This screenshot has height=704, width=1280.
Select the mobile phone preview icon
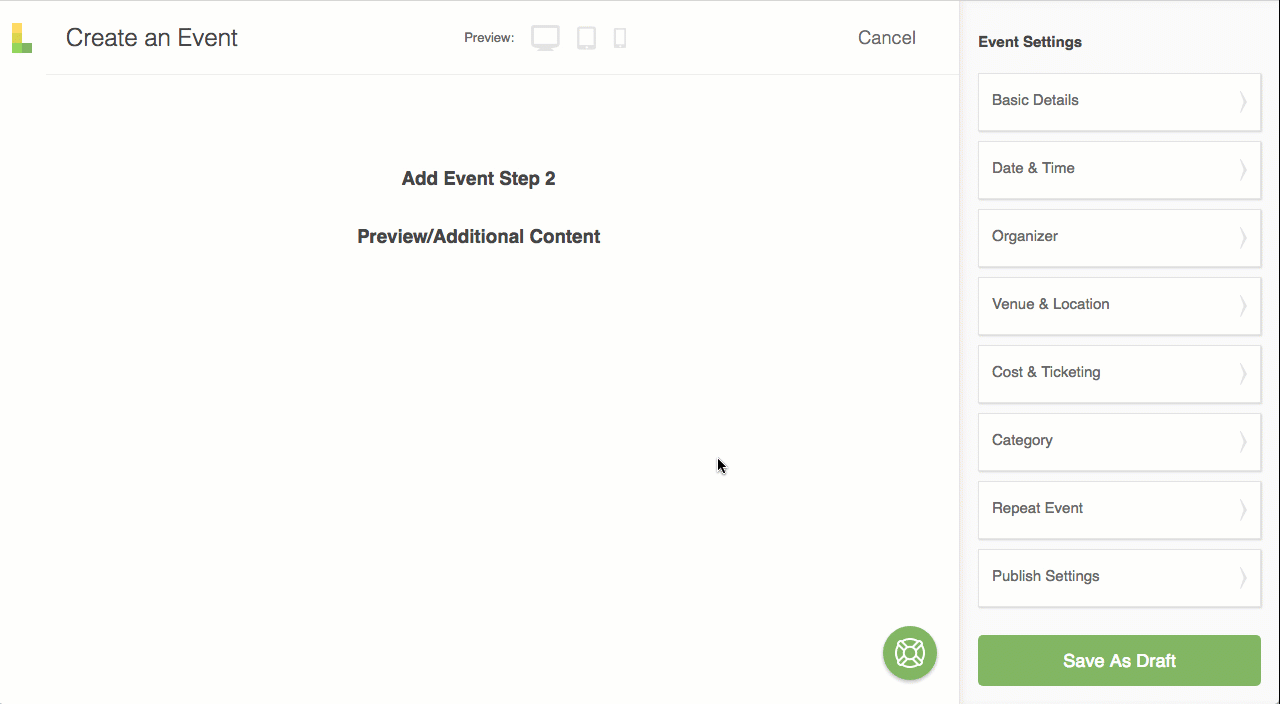pos(620,38)
